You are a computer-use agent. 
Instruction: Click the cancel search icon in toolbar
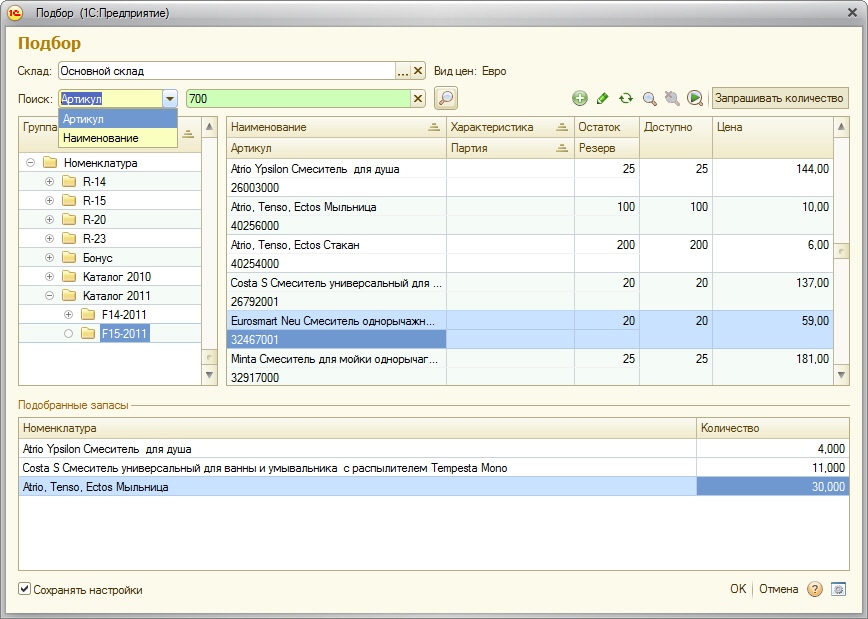click(x=672, y=98)
